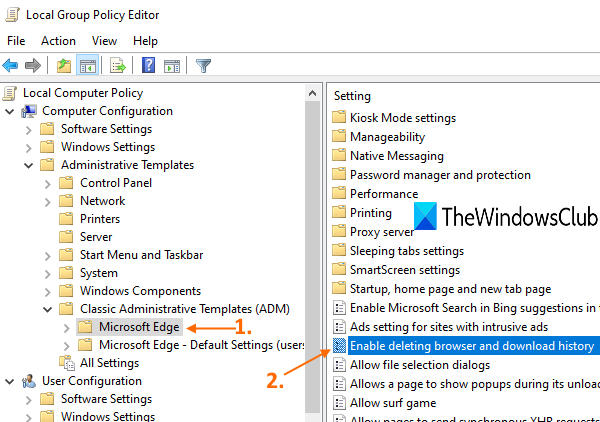
Task: Click the All Settings icon
Action: (x=67, y=363)
